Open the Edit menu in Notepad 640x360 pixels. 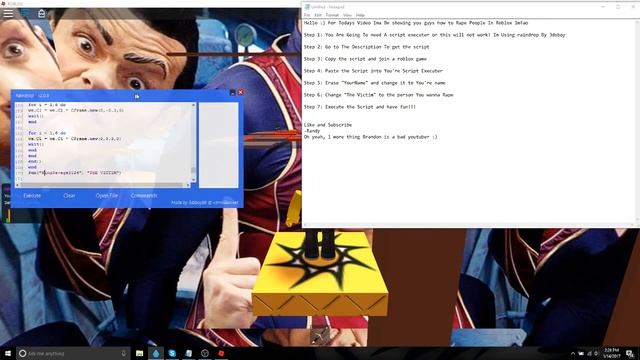pos(318,15)
